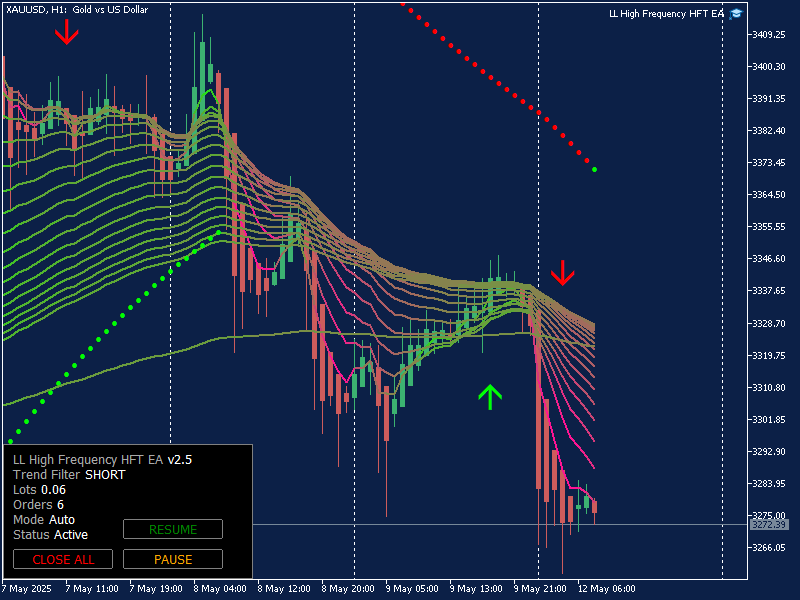Click the 9 May 13:00 time label

click(x=476, y=589)
